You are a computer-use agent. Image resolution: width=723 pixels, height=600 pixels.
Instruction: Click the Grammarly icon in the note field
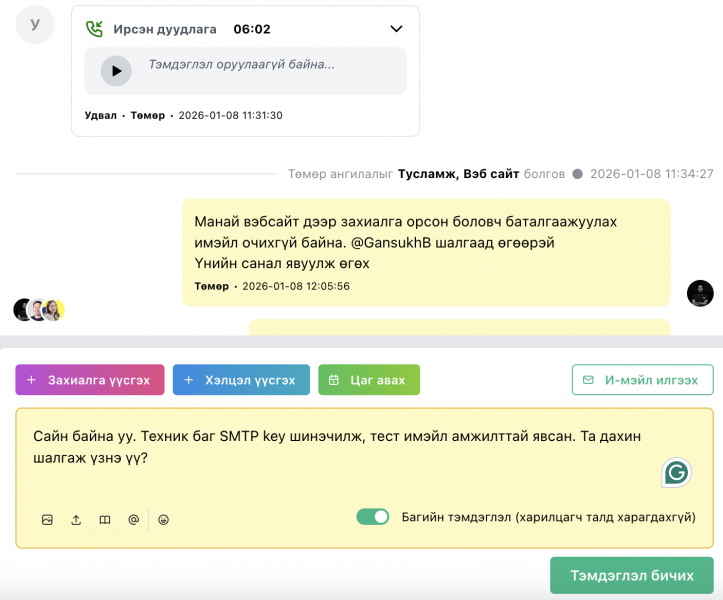coord(677,473)
